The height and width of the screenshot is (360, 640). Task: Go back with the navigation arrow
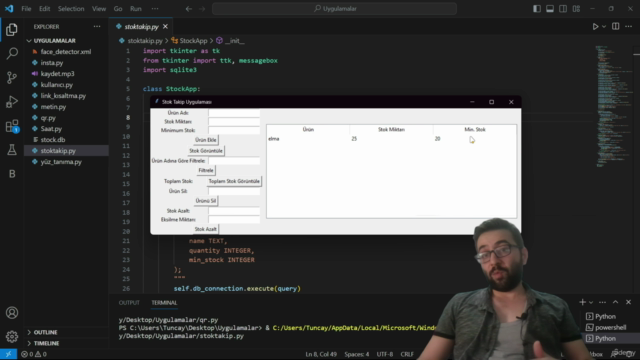pyautogui.click(x=189, y=9)
